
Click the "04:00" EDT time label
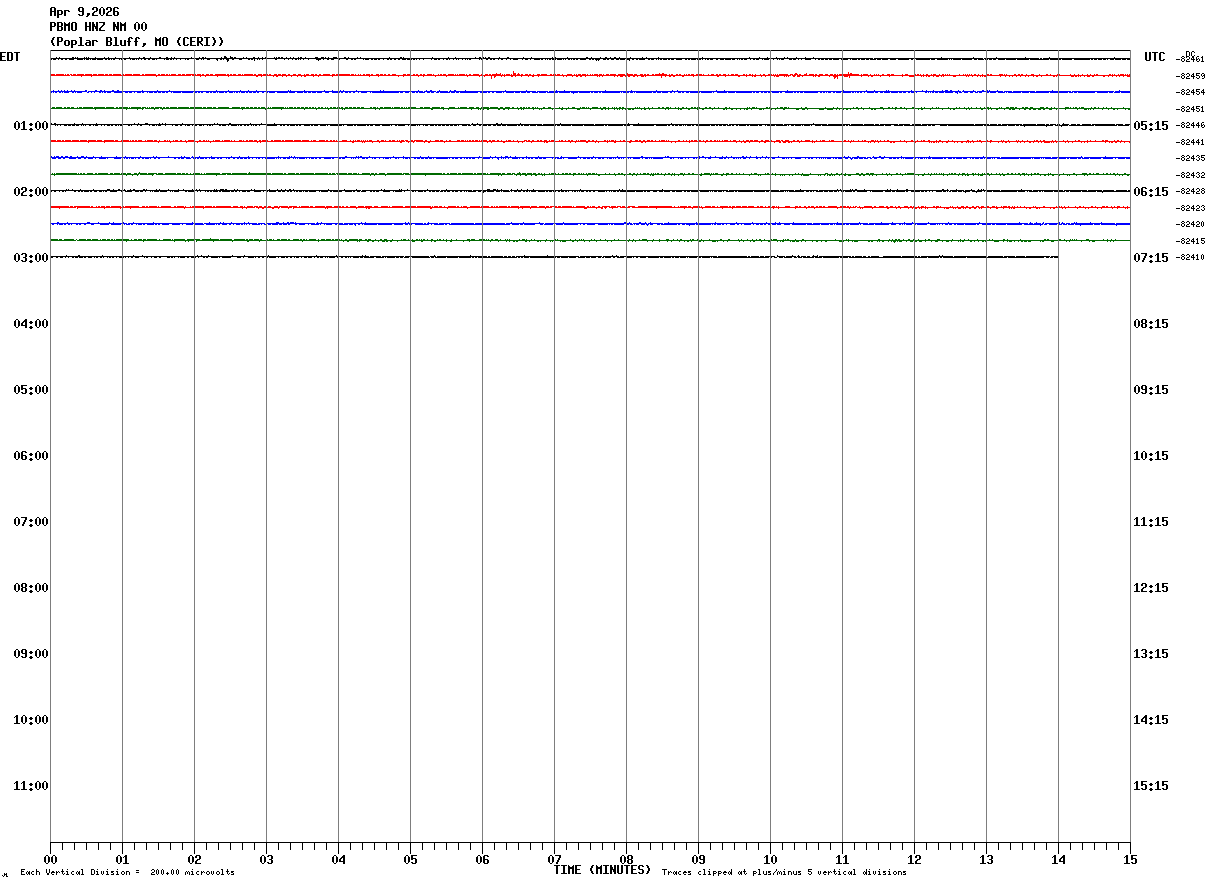31,324
